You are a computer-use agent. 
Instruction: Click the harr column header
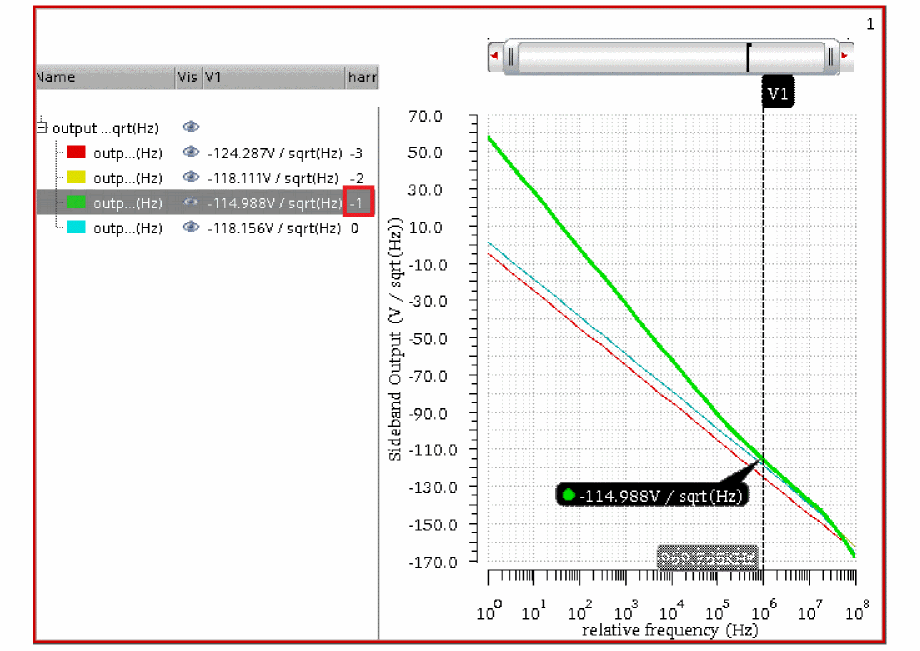coord(362,77)
